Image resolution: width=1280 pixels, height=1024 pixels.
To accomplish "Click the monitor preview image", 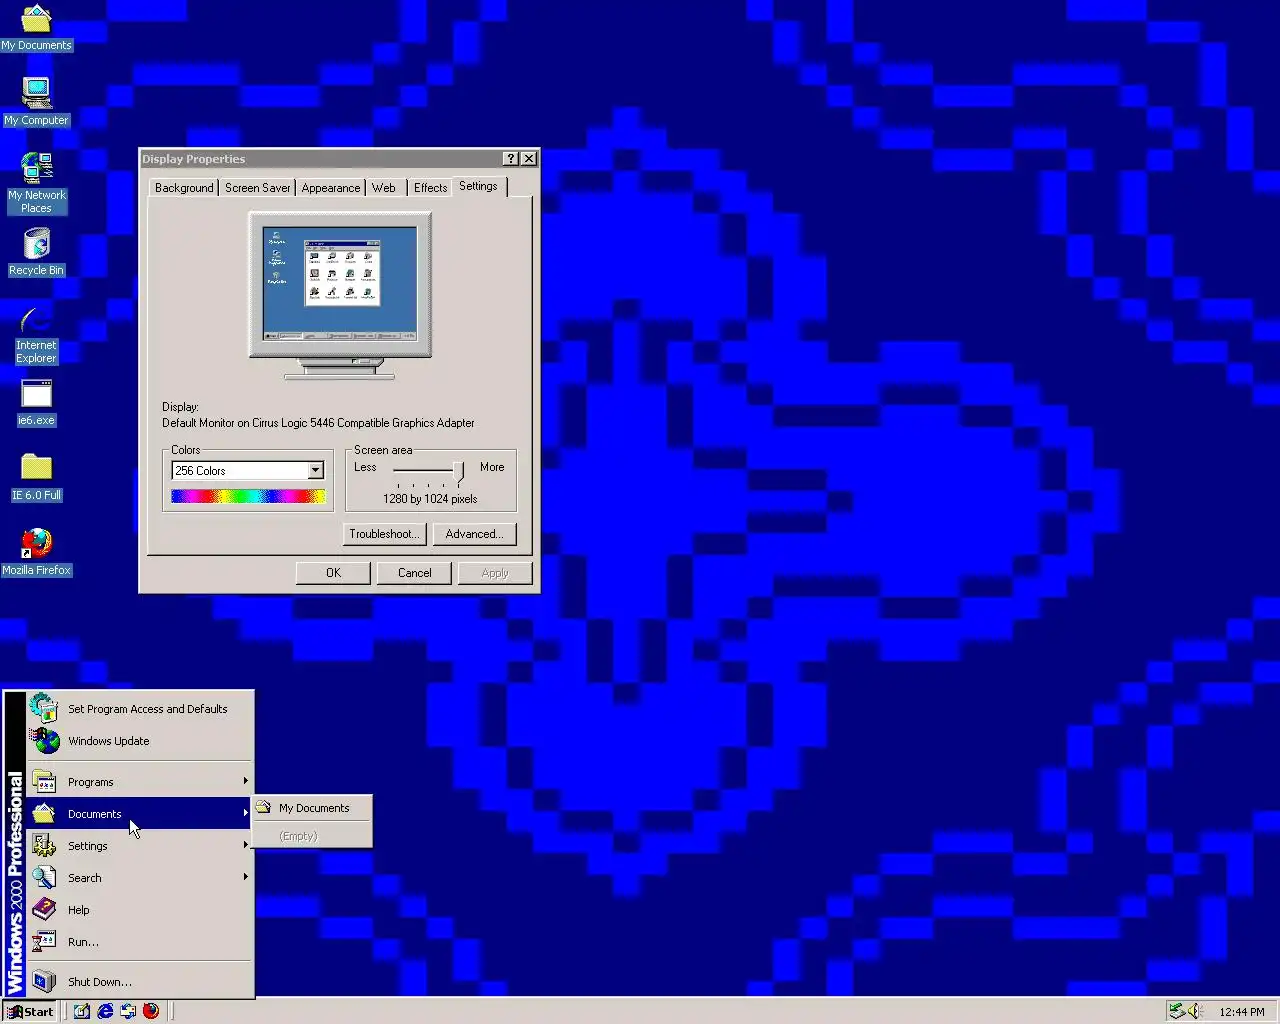I will [340, 296].
